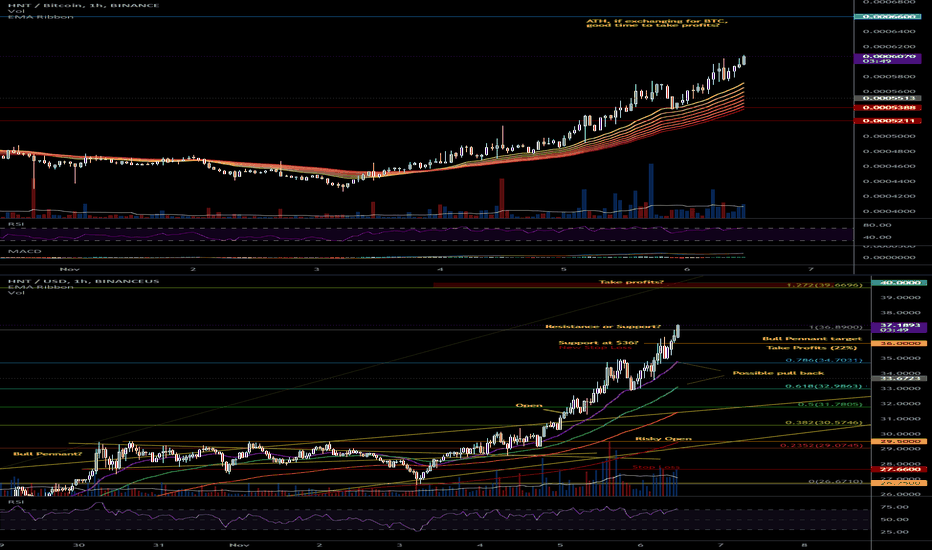Click the 'Resistance or Support?' annotation
This screenshot has width=932, height=550.
pos(603,326)
